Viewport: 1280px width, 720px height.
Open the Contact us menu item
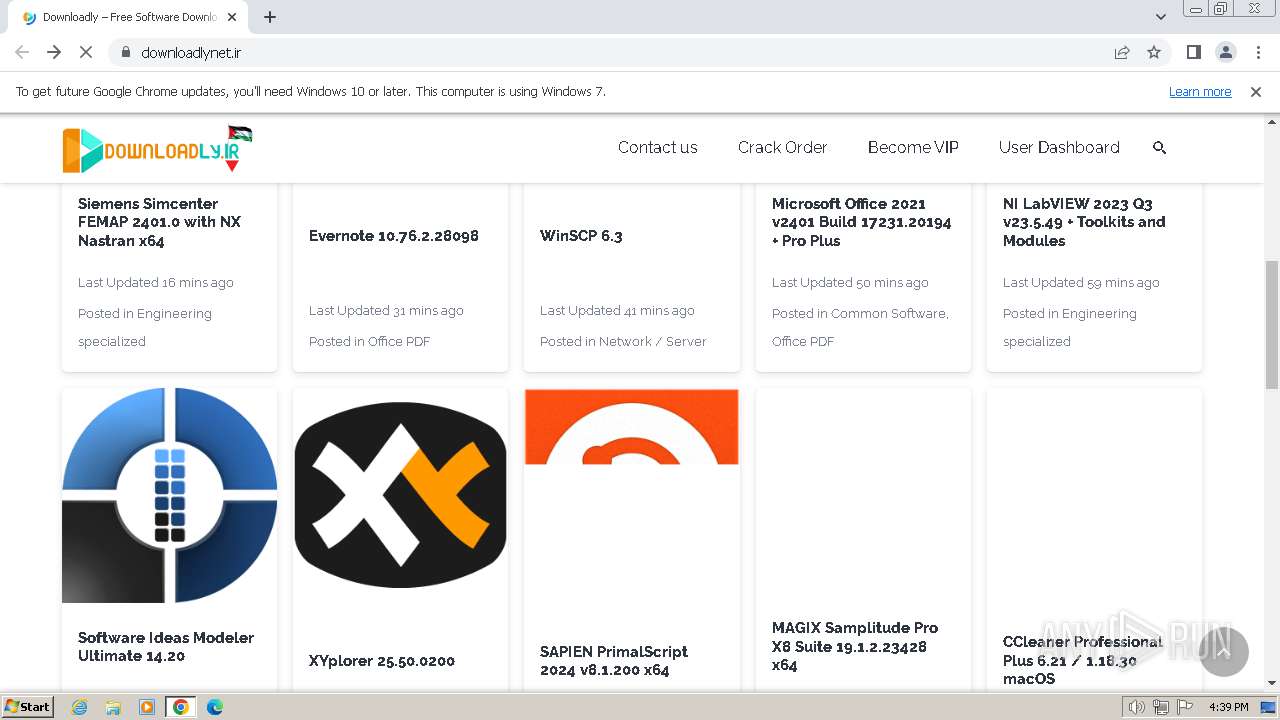point(658,147)
